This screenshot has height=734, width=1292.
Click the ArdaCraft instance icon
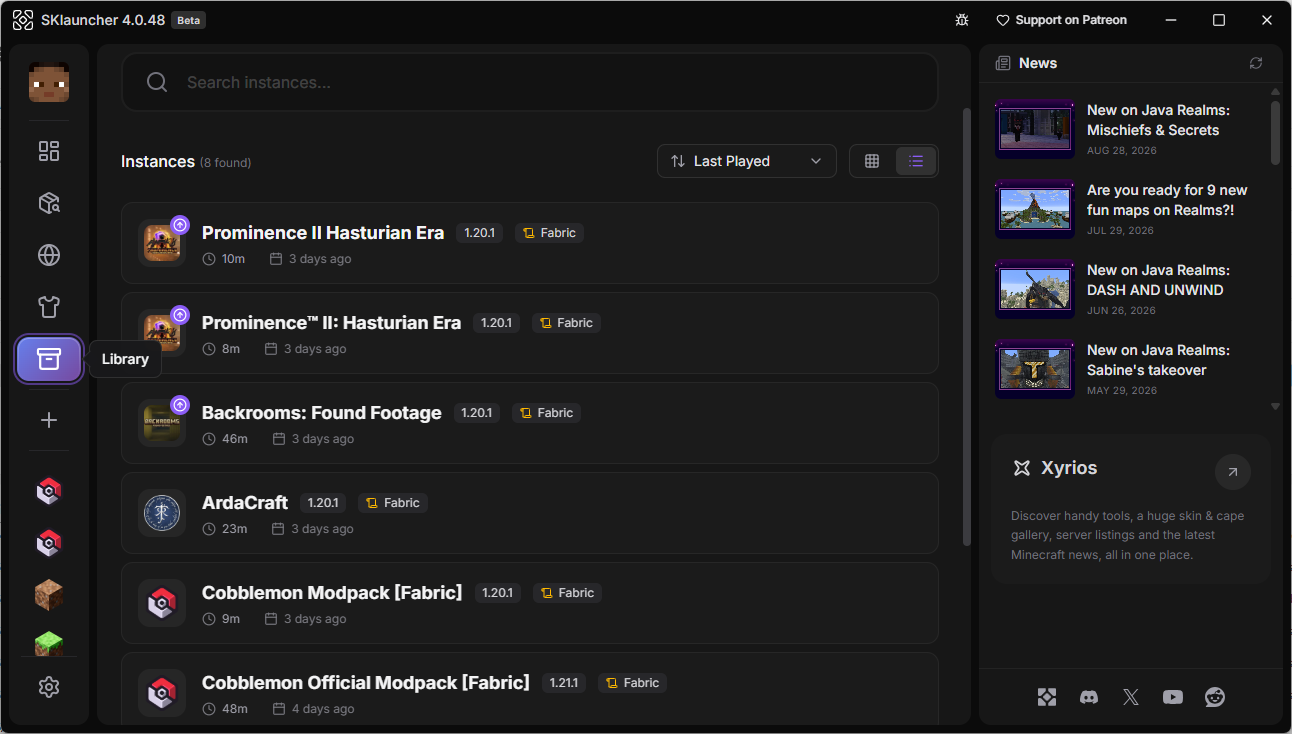pos(162,513)
